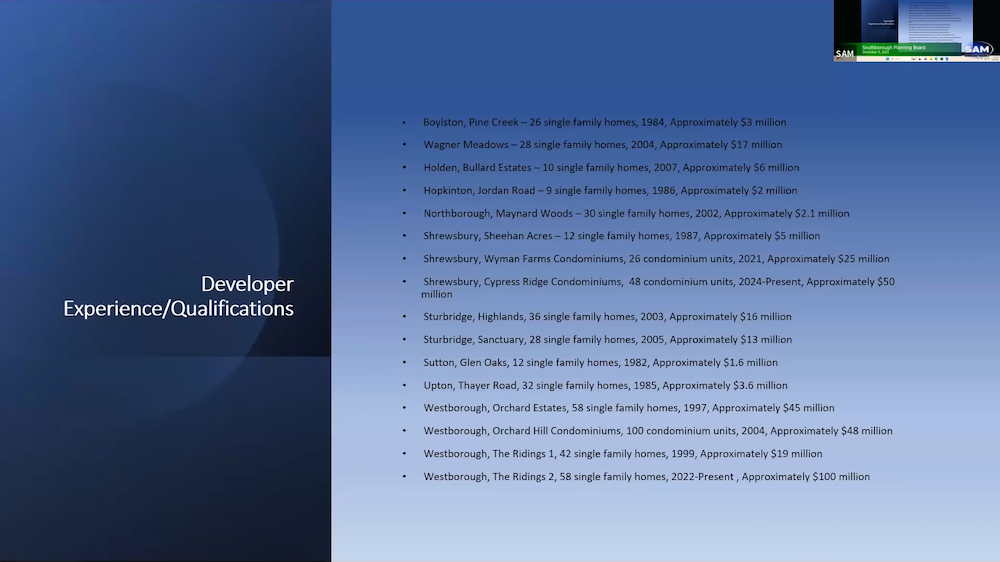This screenshot has height=562, width=1000.
Task: Click the Sturbridge, Sanctuary line
Action: (x=607, y=340)
